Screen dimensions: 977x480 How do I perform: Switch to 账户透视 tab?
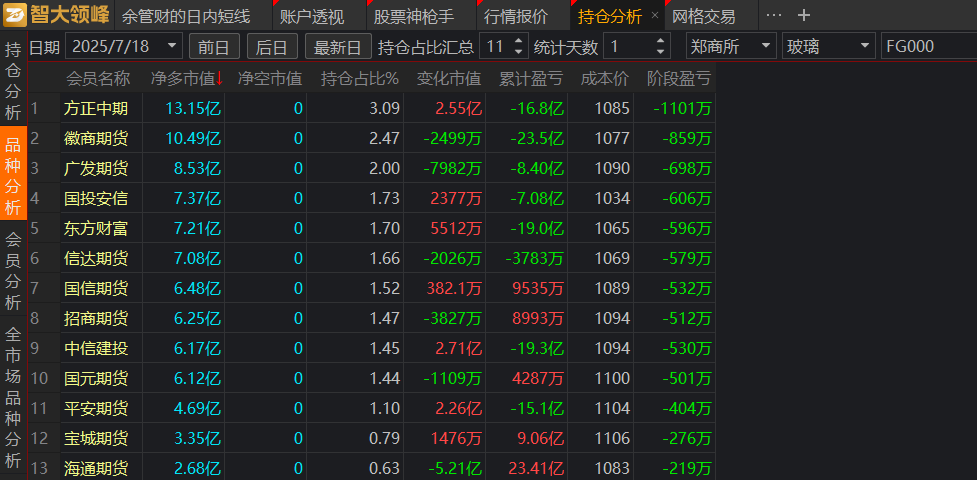(312, 17)
